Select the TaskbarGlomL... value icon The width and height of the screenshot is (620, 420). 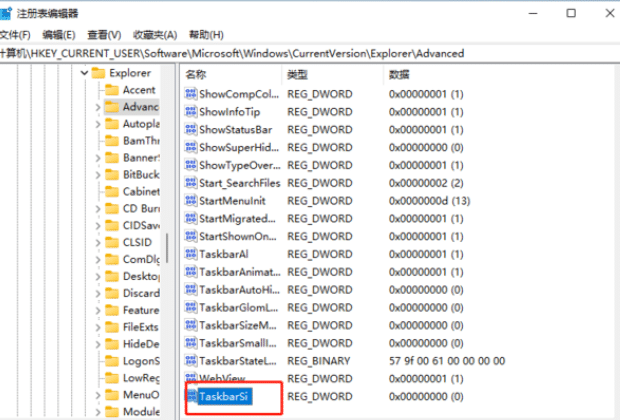coord(191,307)
